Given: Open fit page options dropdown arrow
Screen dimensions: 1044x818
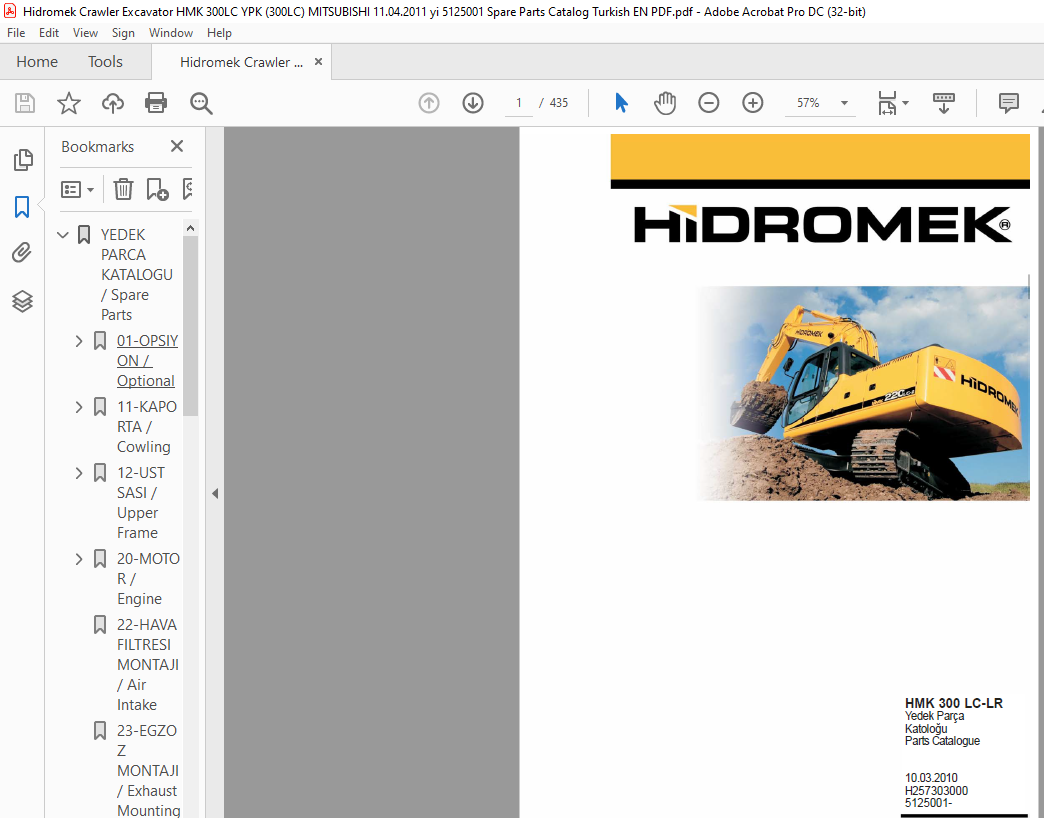Looking at the screenshot, I should [906, 103].
